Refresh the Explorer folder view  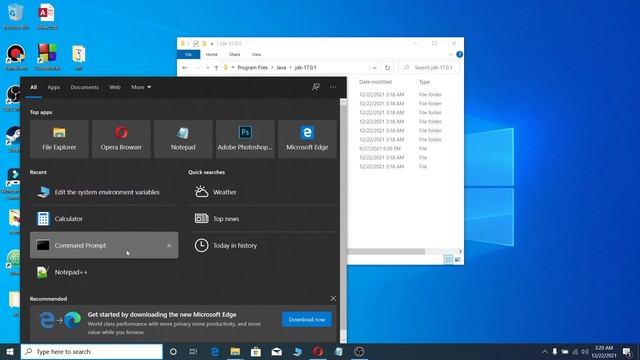click(387, 67)
